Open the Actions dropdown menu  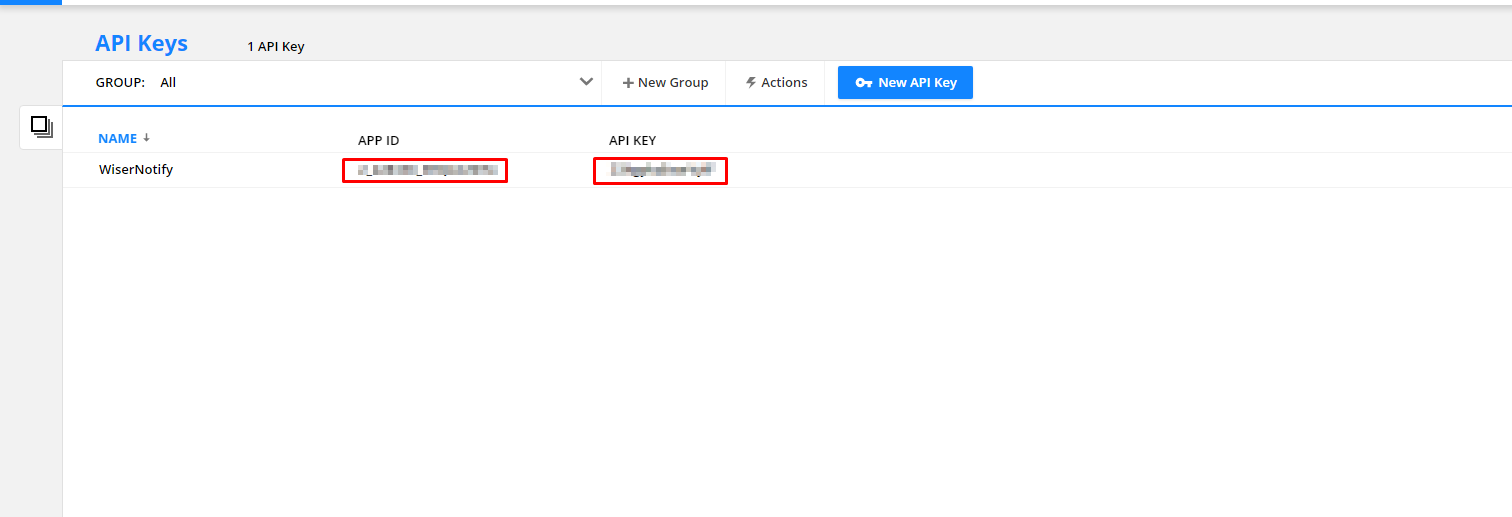point(777,83)
